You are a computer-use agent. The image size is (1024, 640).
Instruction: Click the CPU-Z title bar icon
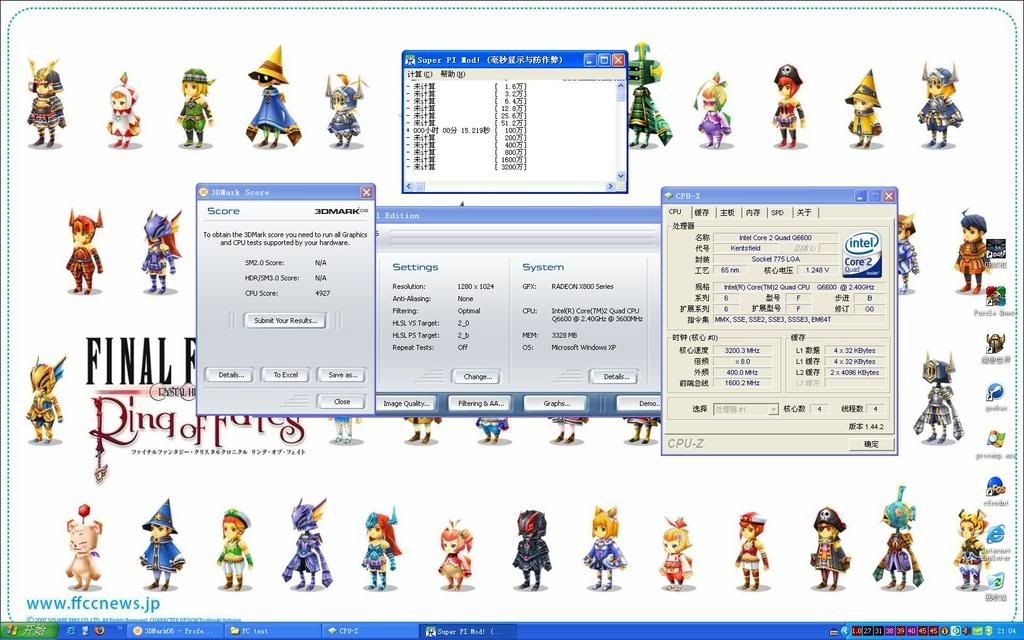[x=669, y=196]
